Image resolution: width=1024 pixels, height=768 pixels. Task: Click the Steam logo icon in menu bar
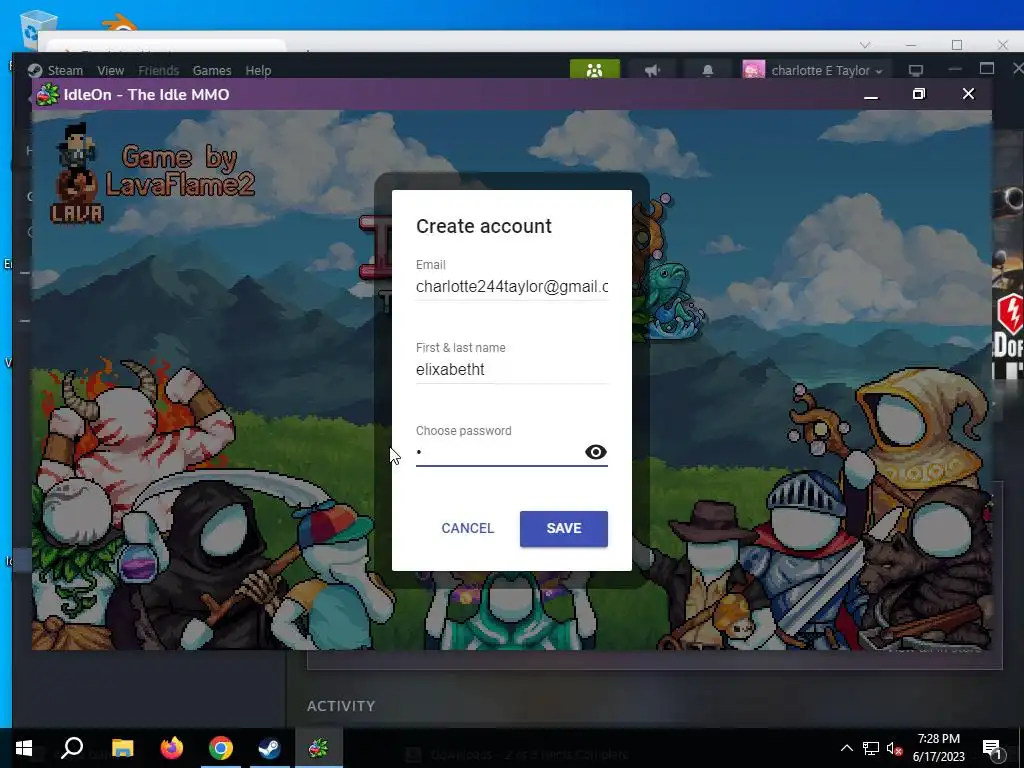(x=35, y=71)
